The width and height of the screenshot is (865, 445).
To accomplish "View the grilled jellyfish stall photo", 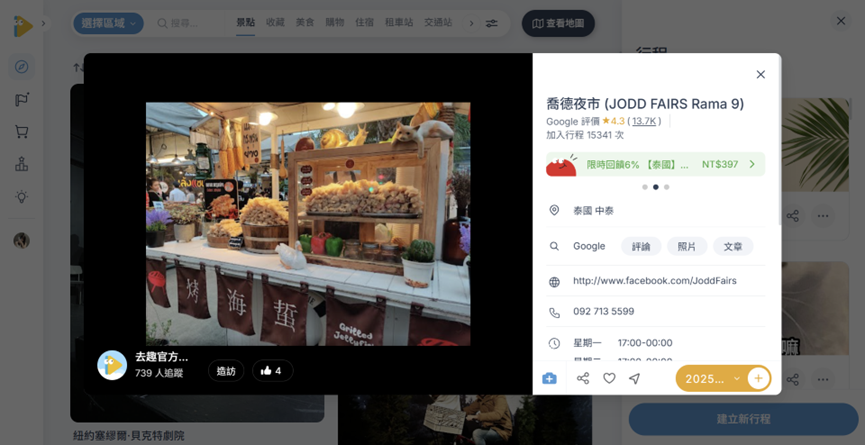I will (x=308, y=224).
